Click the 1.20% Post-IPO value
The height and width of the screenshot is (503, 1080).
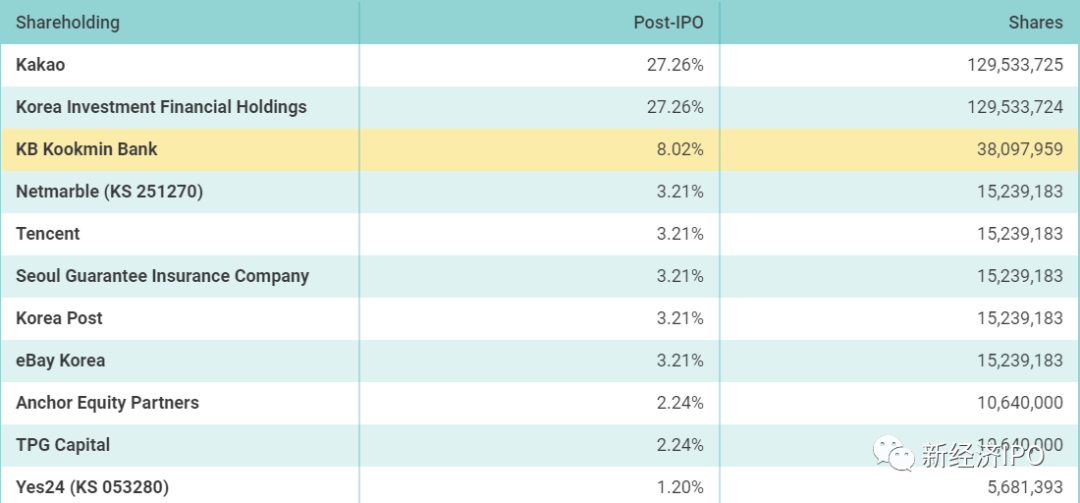pos(680,487)
